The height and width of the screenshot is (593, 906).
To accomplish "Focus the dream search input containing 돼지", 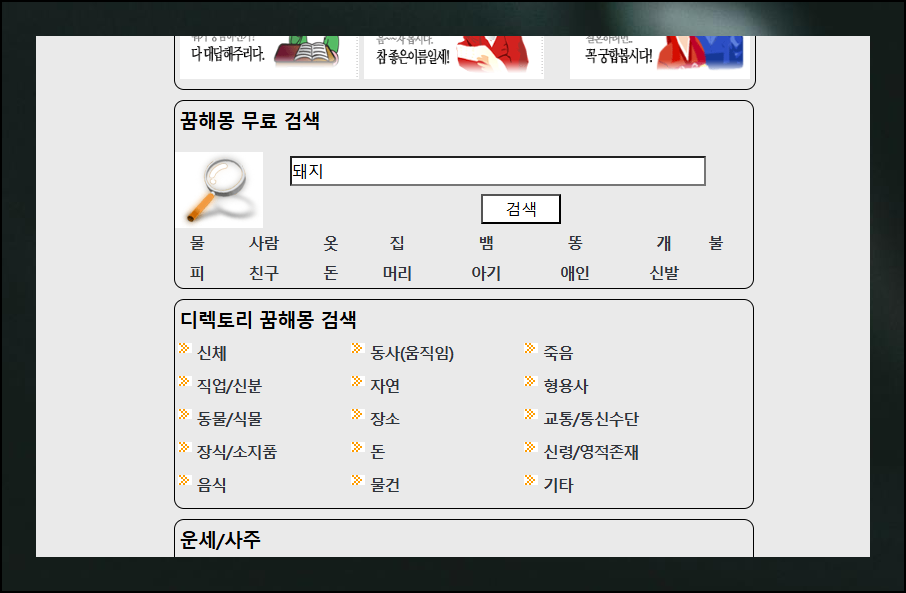I will pos(497,171).
